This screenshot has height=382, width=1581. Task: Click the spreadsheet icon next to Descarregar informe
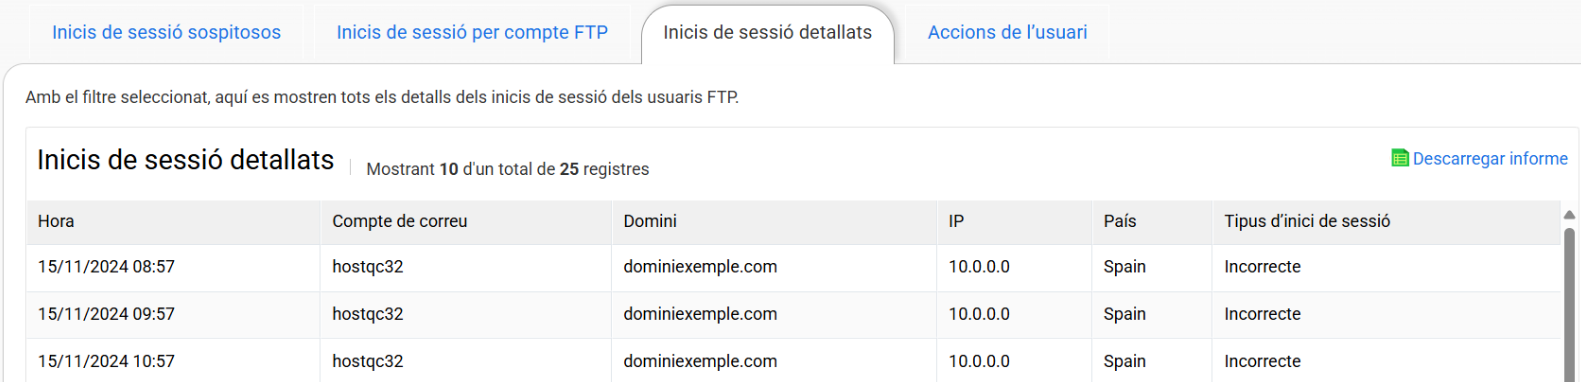click(1400, 159)
